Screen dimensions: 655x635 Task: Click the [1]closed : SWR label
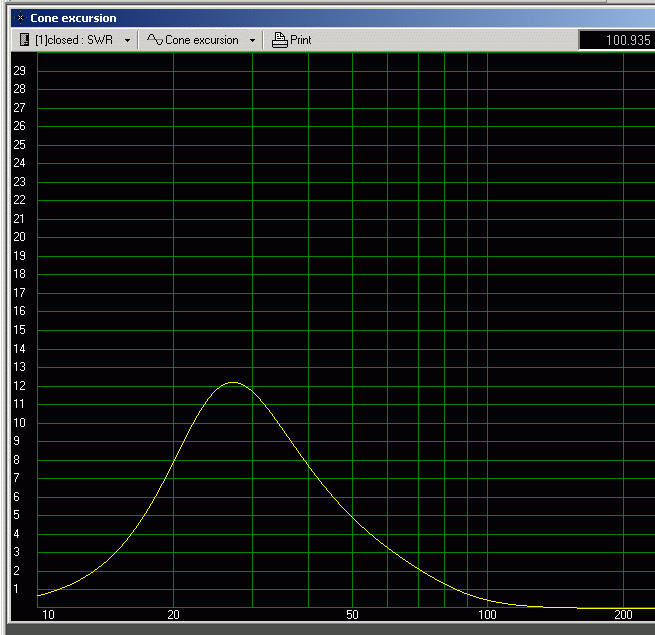tap(74, 40)
